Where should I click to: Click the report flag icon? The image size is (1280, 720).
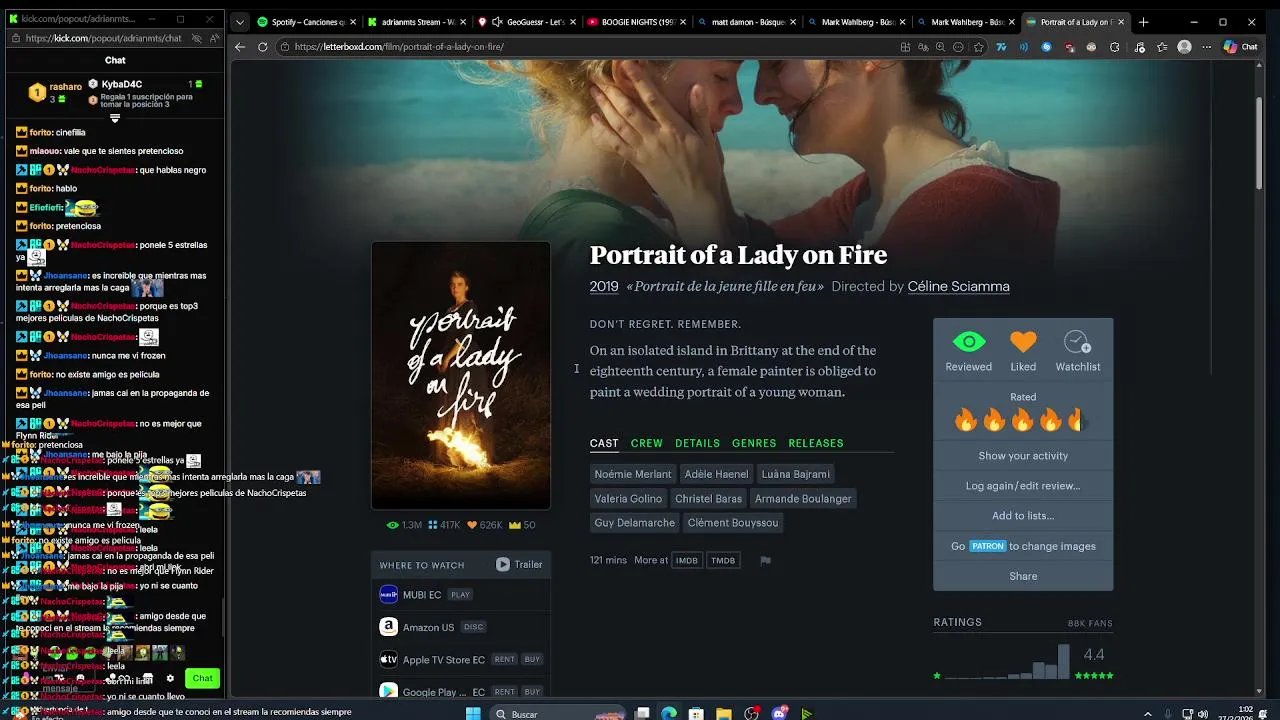(x=765, y=560)
